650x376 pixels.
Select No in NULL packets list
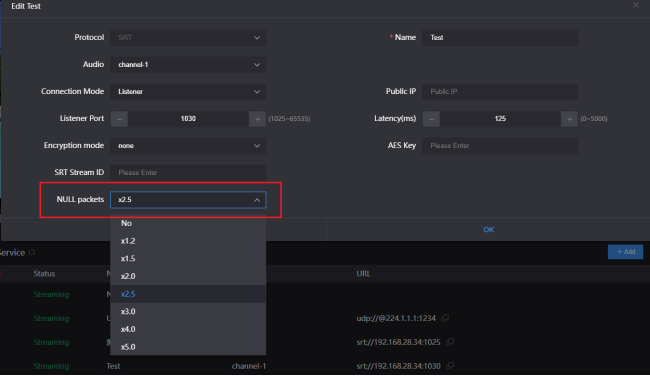point(188,223)
